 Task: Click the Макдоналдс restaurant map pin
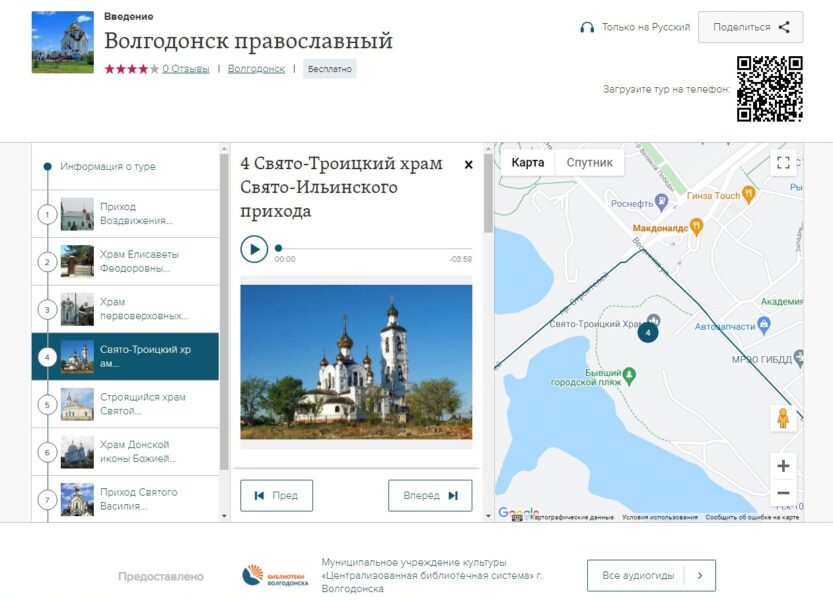pos(697,227)
